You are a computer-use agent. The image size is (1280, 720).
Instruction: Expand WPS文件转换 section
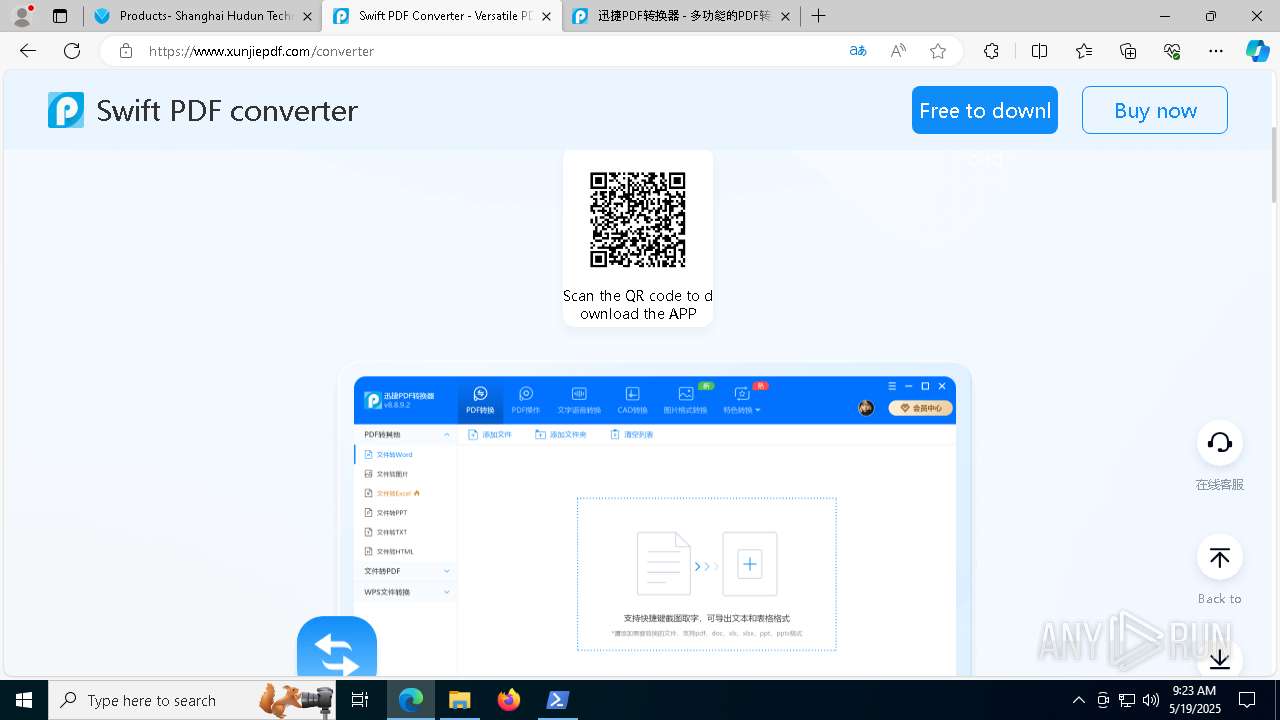[x=405, y=592]
